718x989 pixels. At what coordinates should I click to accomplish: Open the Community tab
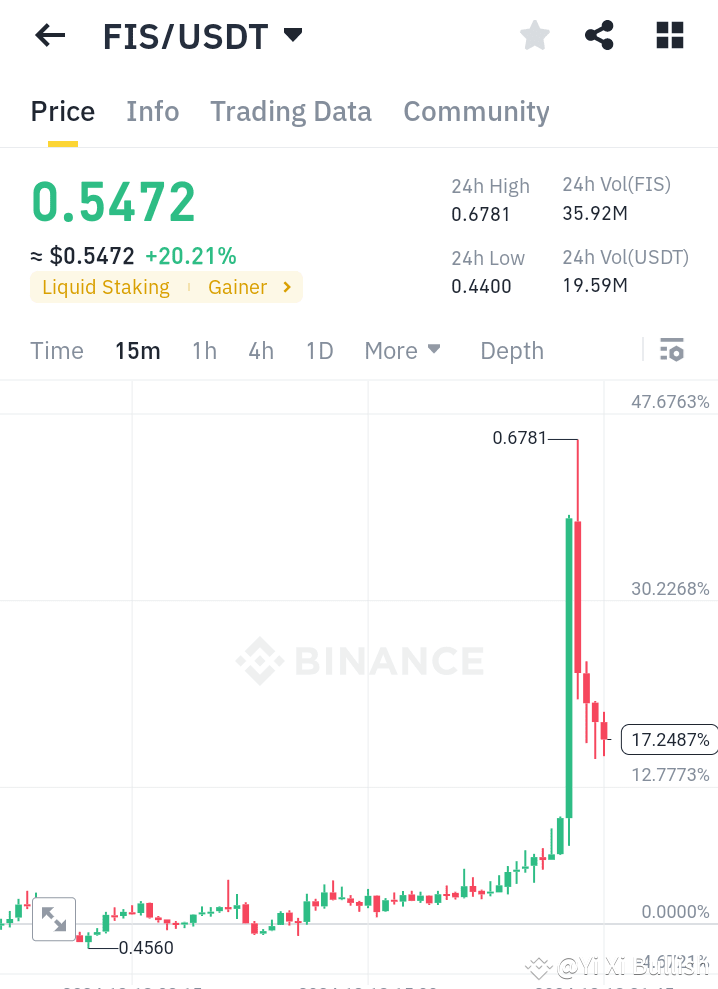(x=476, y=111)
